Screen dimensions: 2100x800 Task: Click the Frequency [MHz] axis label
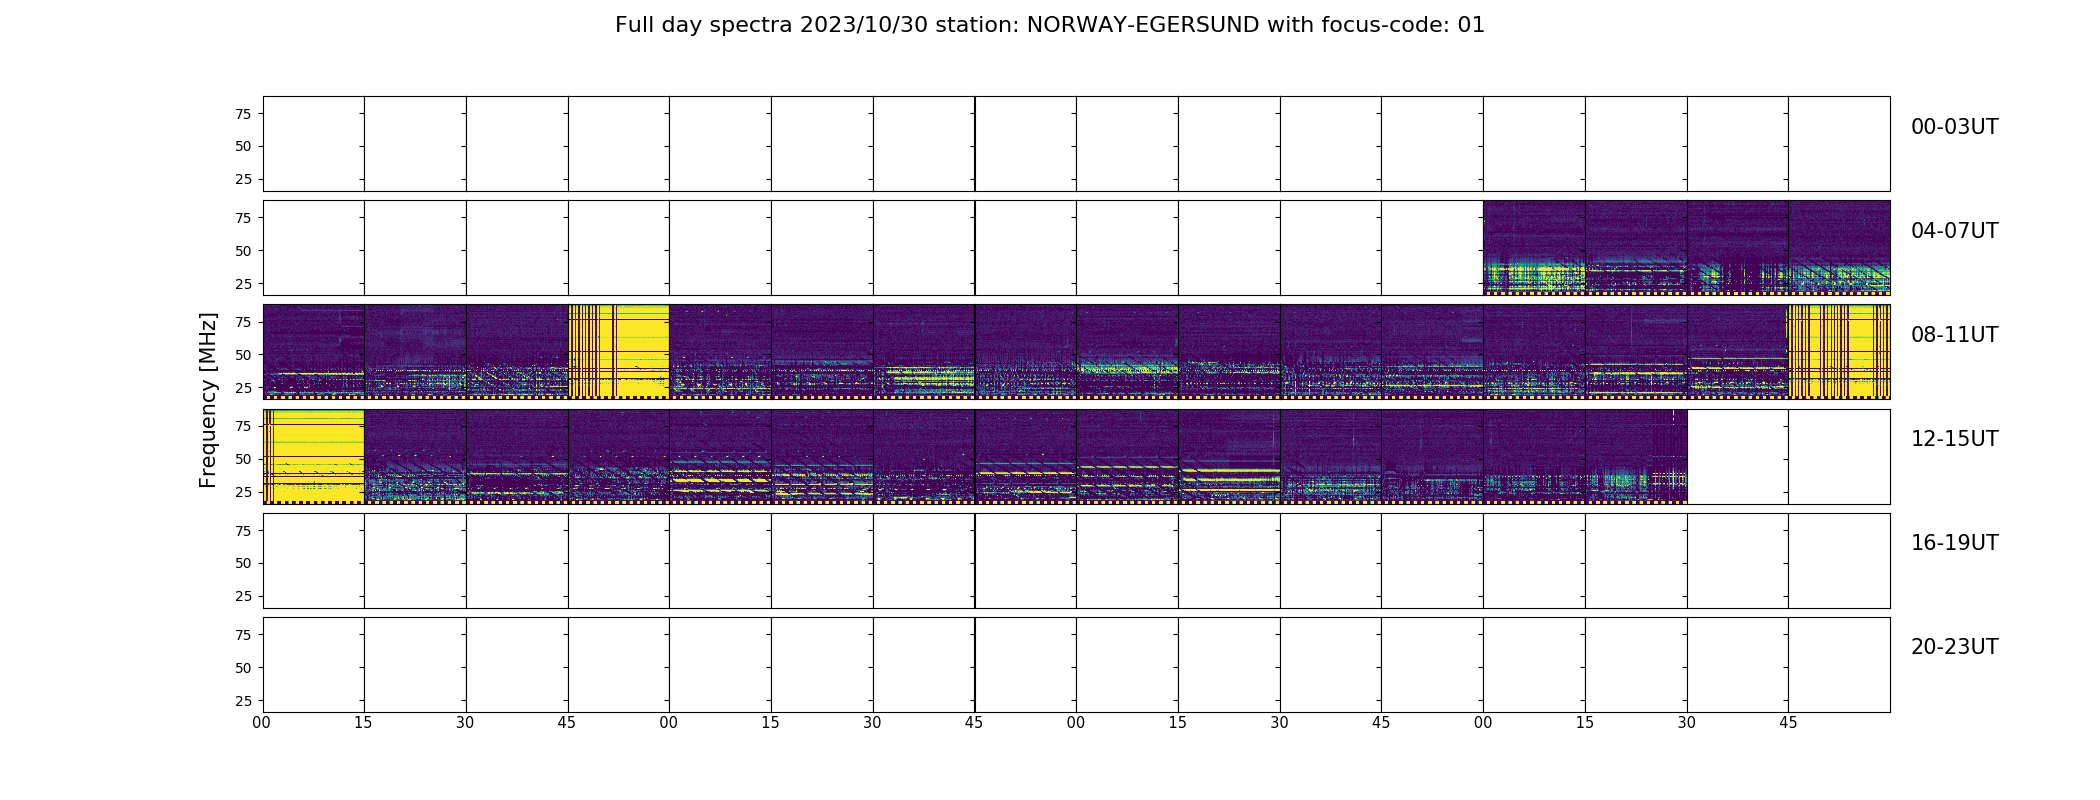coord(208,400)
